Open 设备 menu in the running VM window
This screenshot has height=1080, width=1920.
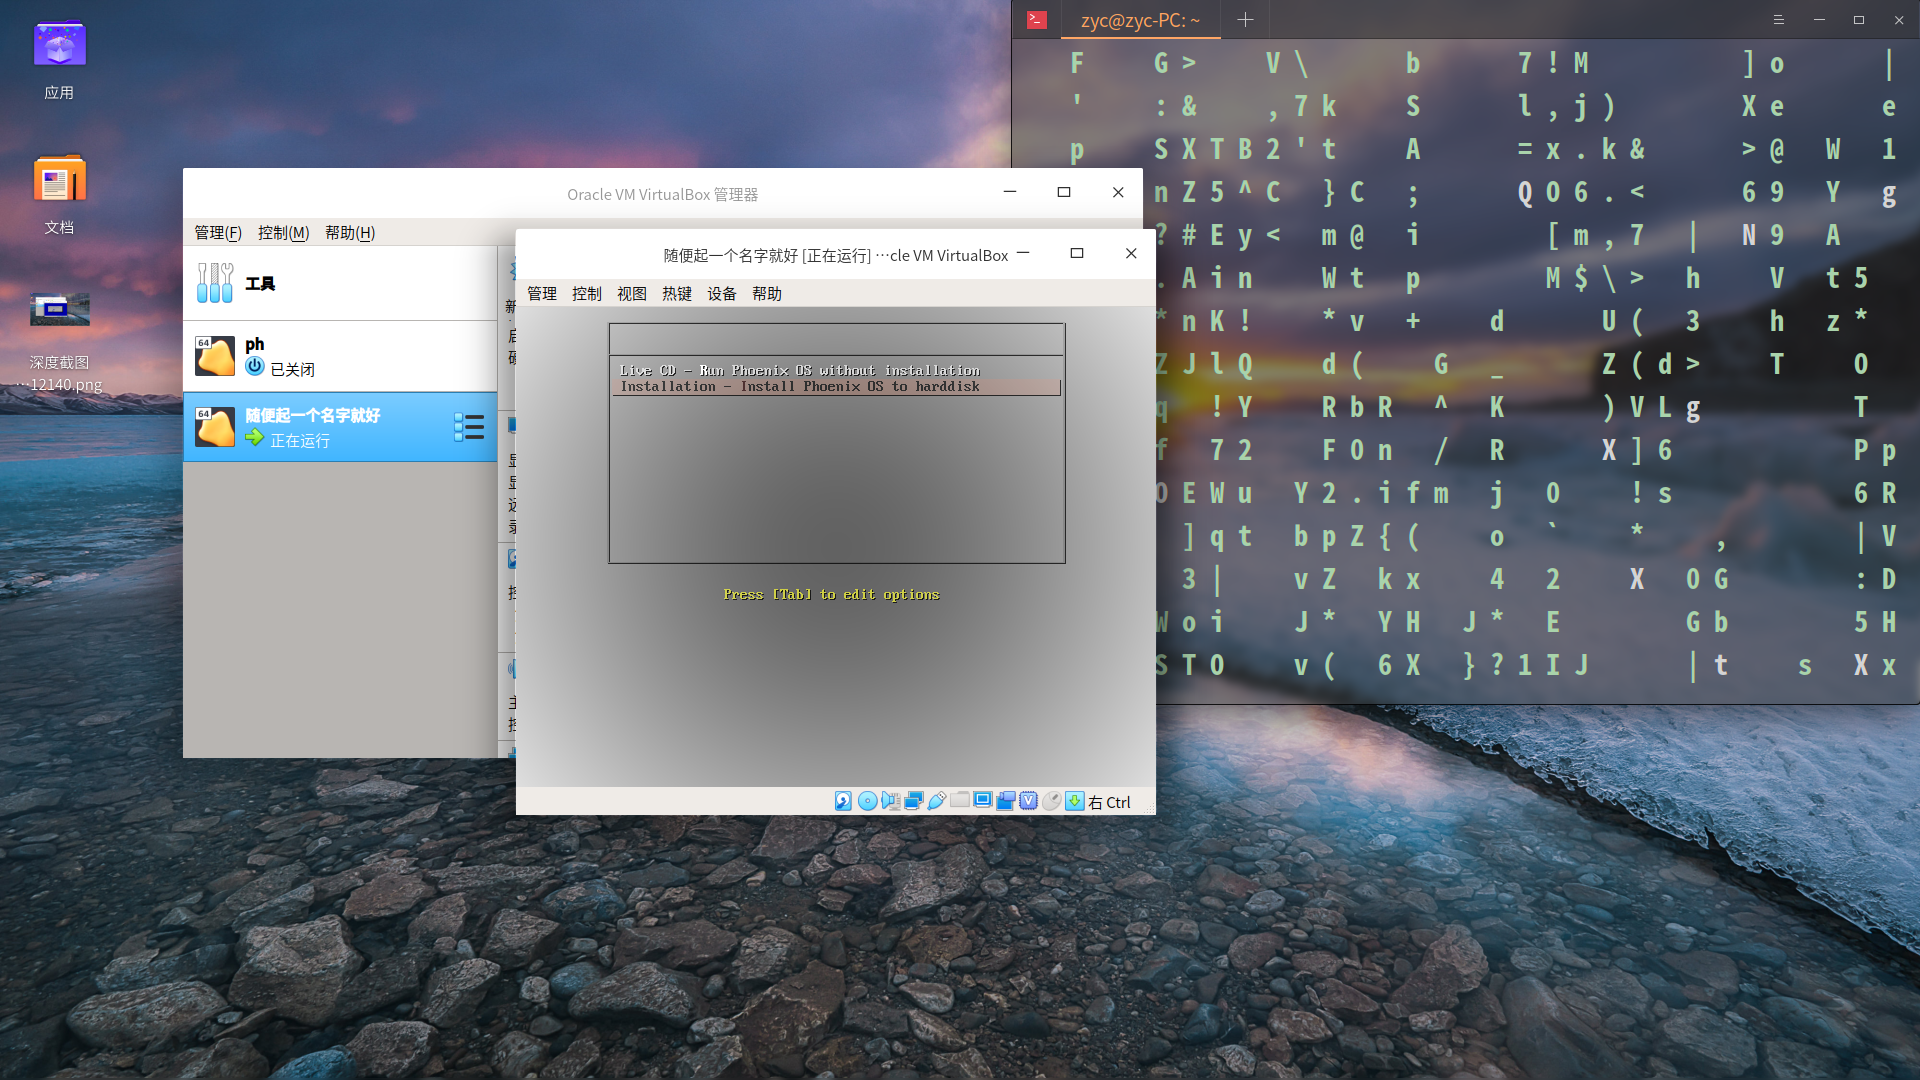tap(722, 293)
